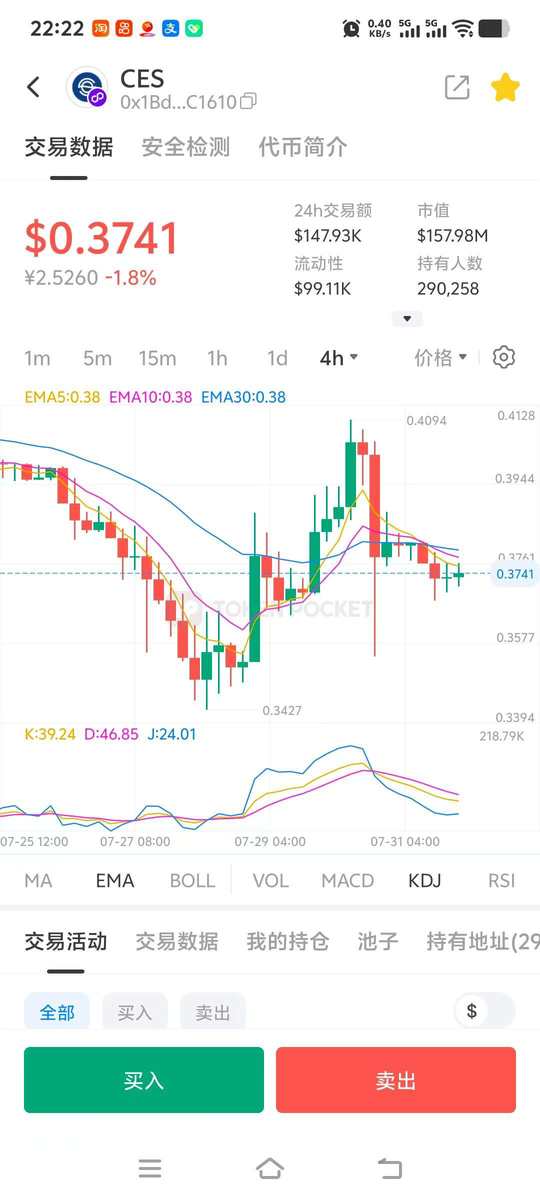Open the 4h timeframe dropdown
Screen dimensions: 540x1200
click(x=339, y=358)
